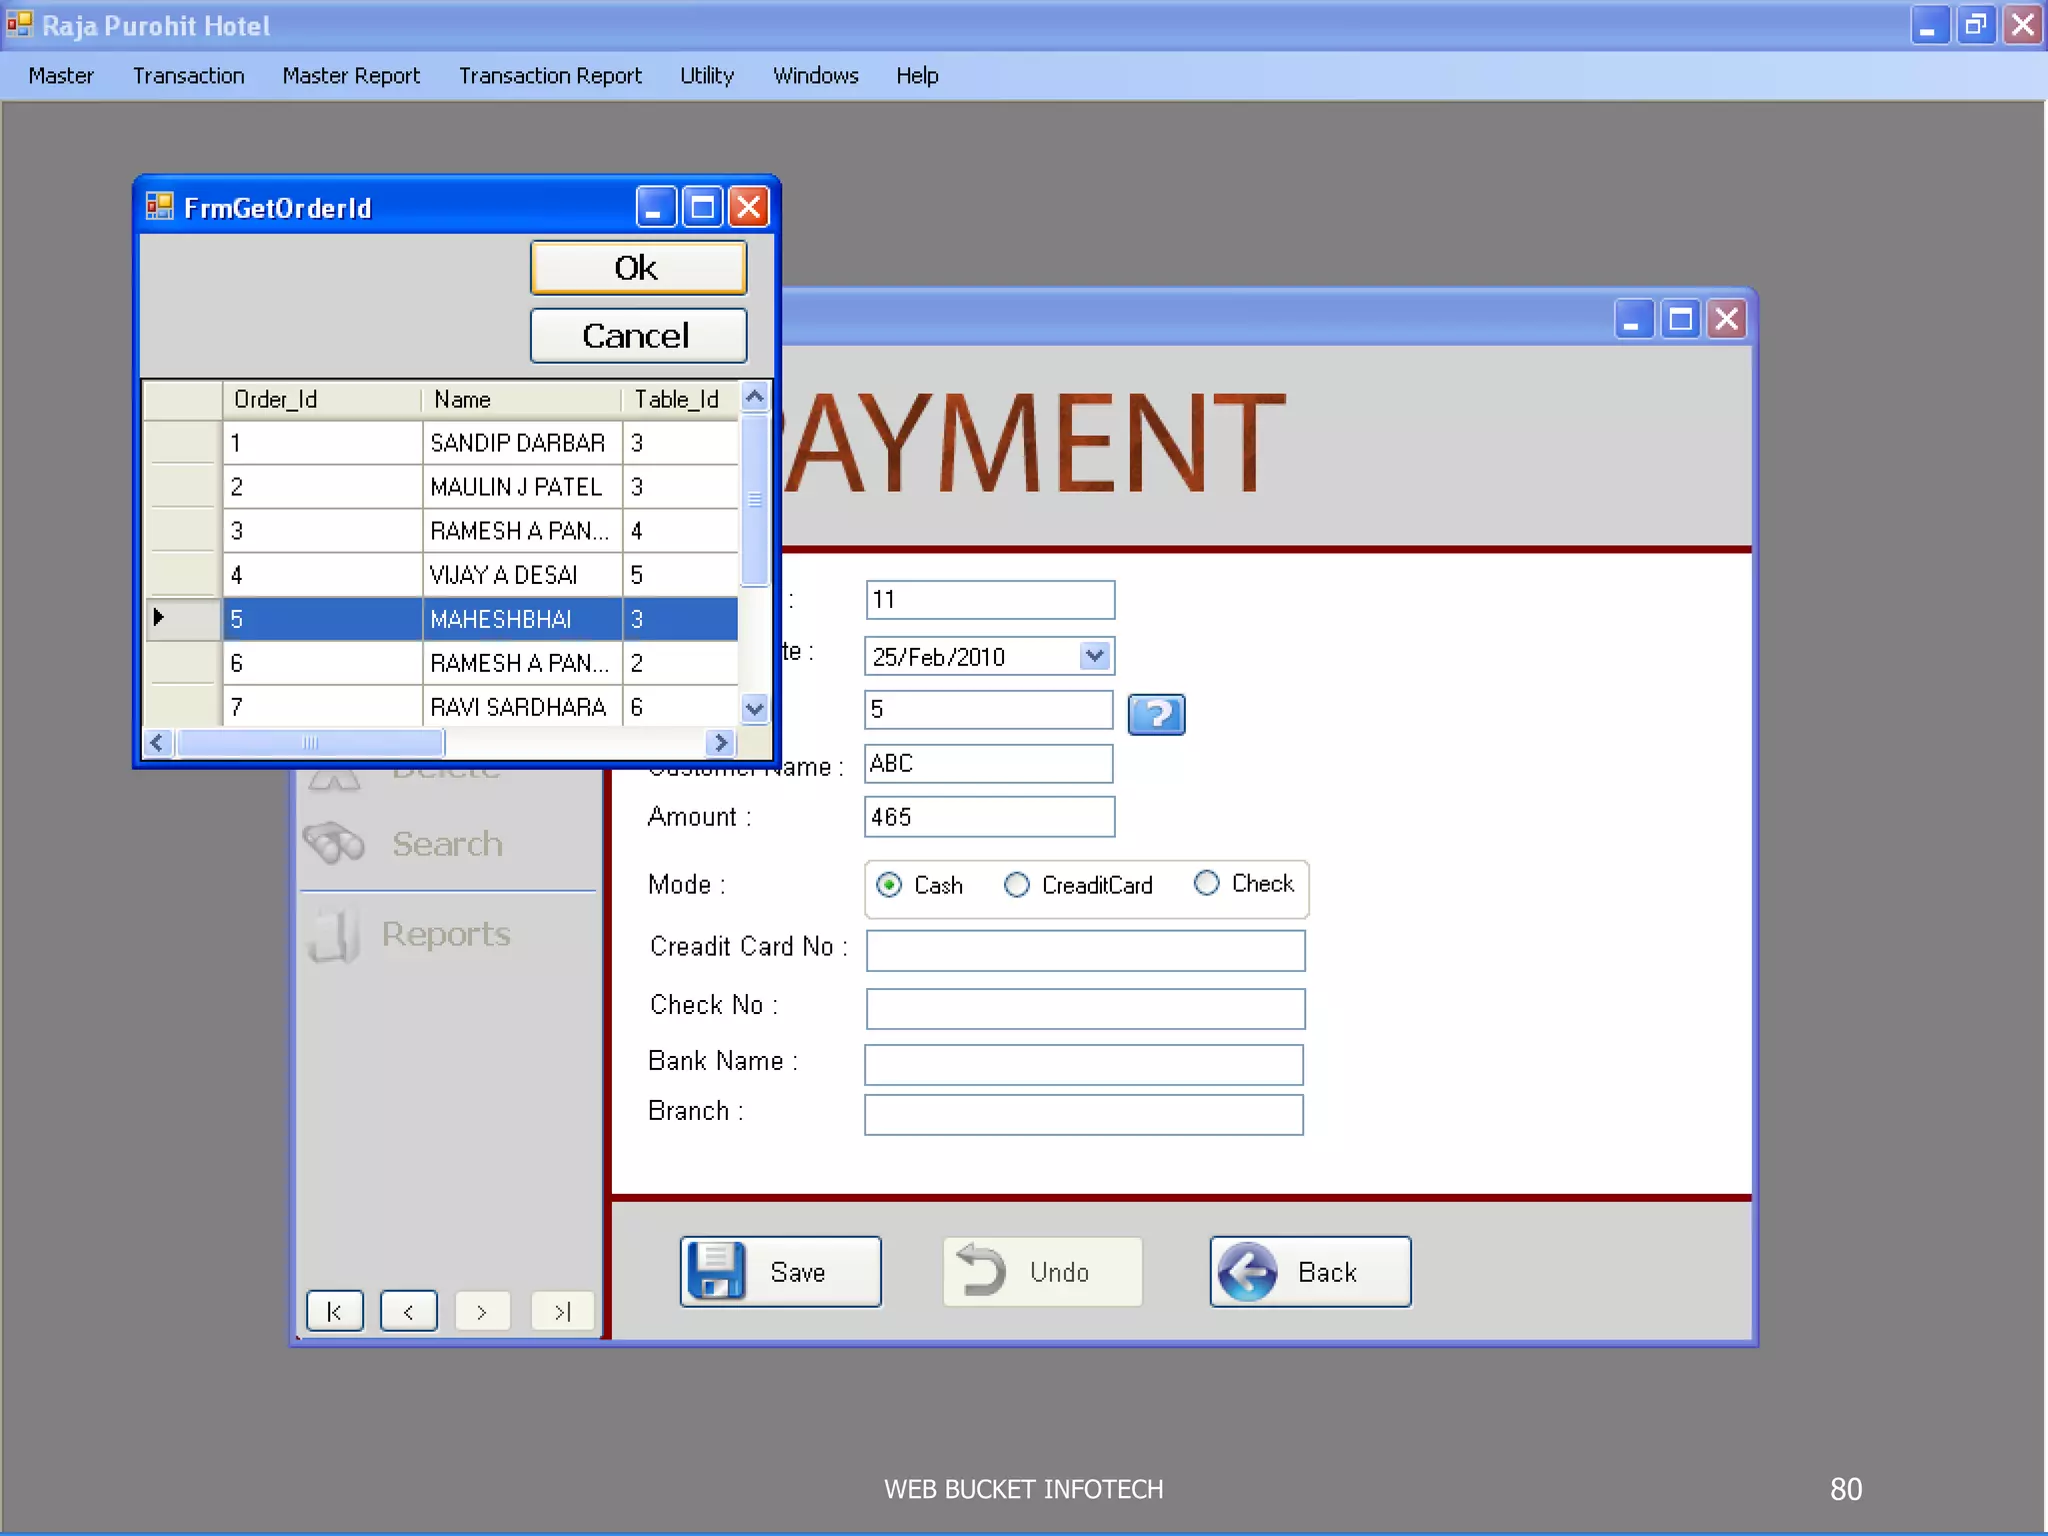Viewport: 2048px width, 1536px height.
Task: Go to next record navigation button
Action: pyautogui.click(x=482, y=1311)
